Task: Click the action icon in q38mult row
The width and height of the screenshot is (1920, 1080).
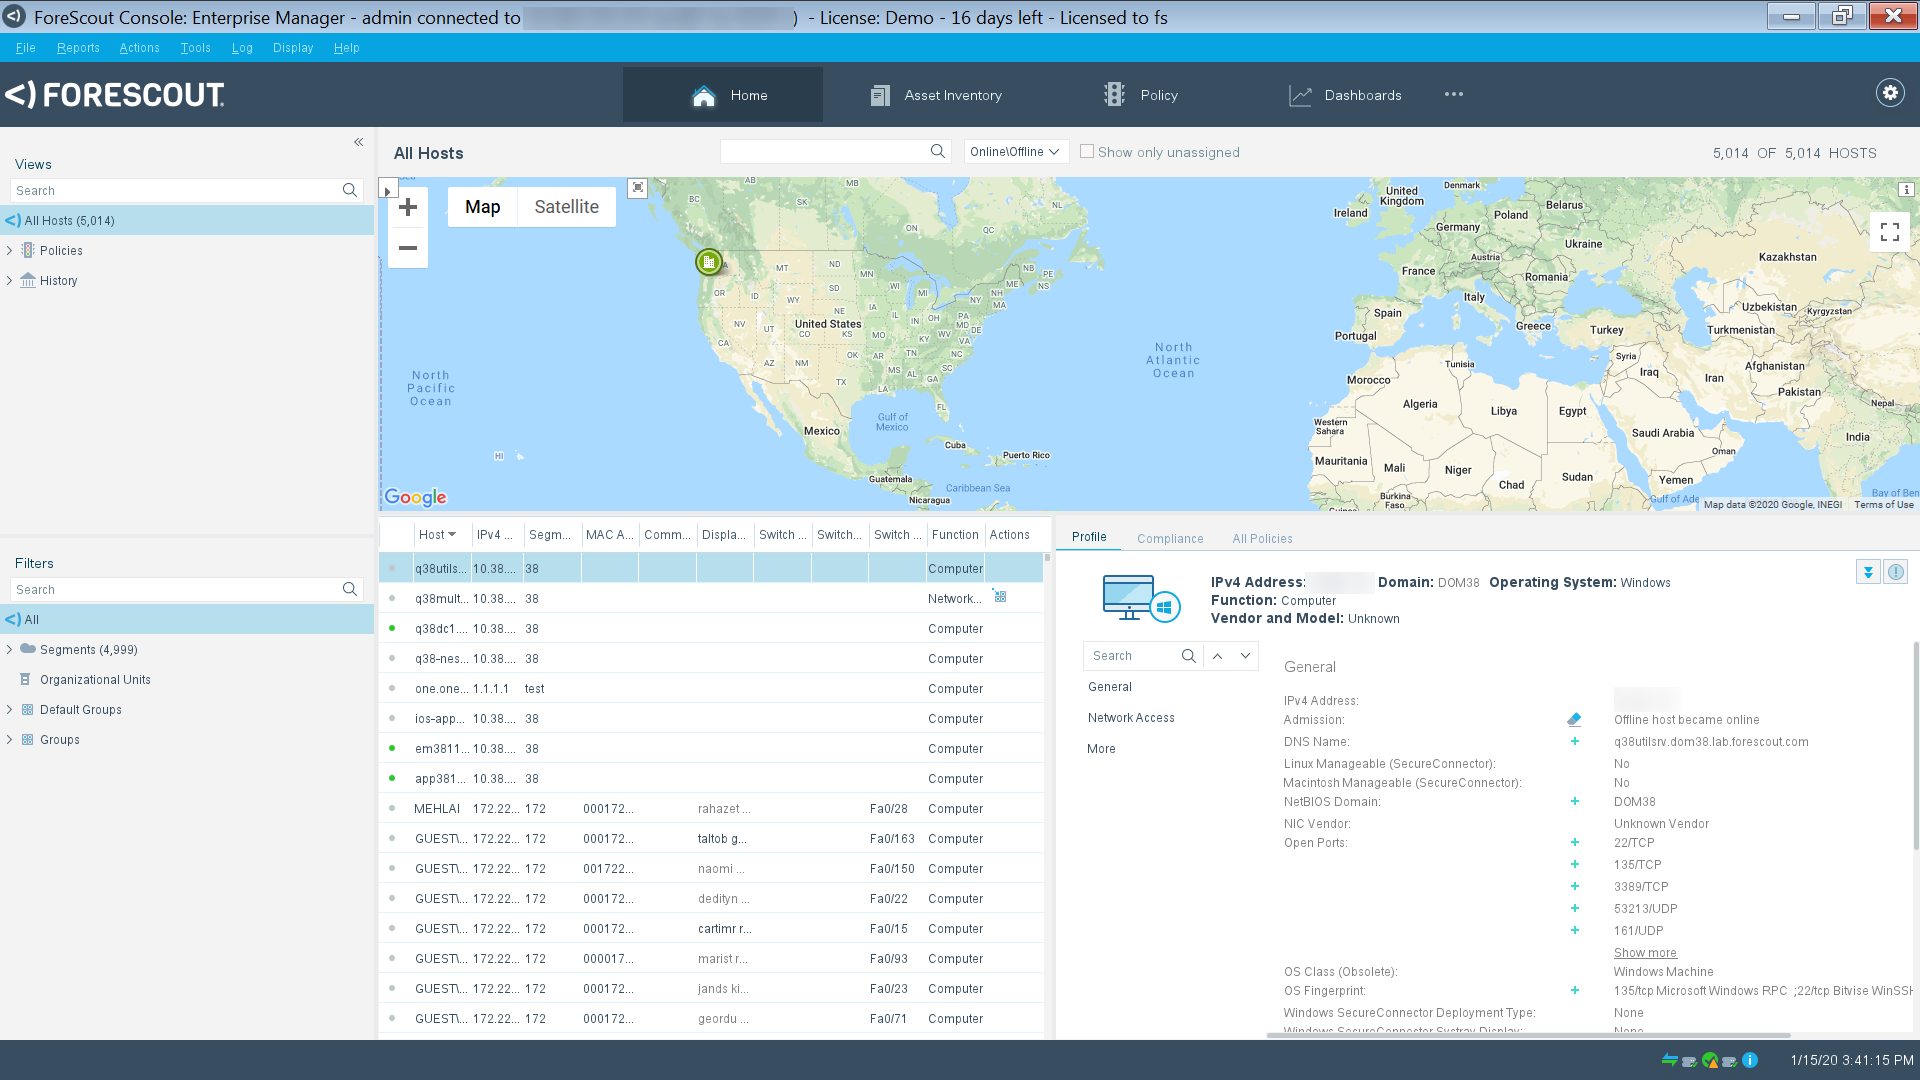Action: [x=1000, y=597]
